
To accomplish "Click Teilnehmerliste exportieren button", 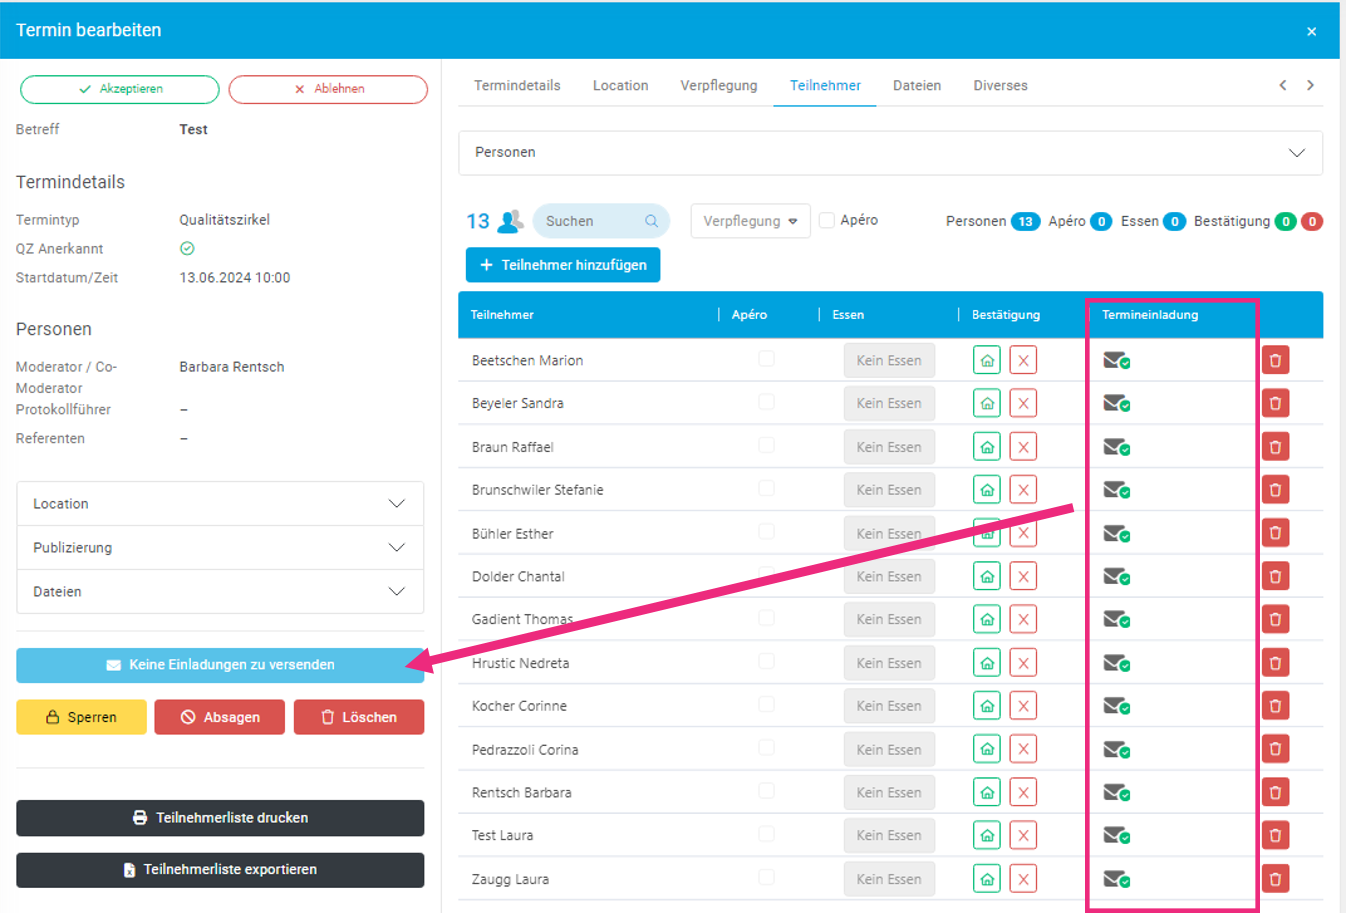I will 220,870.
